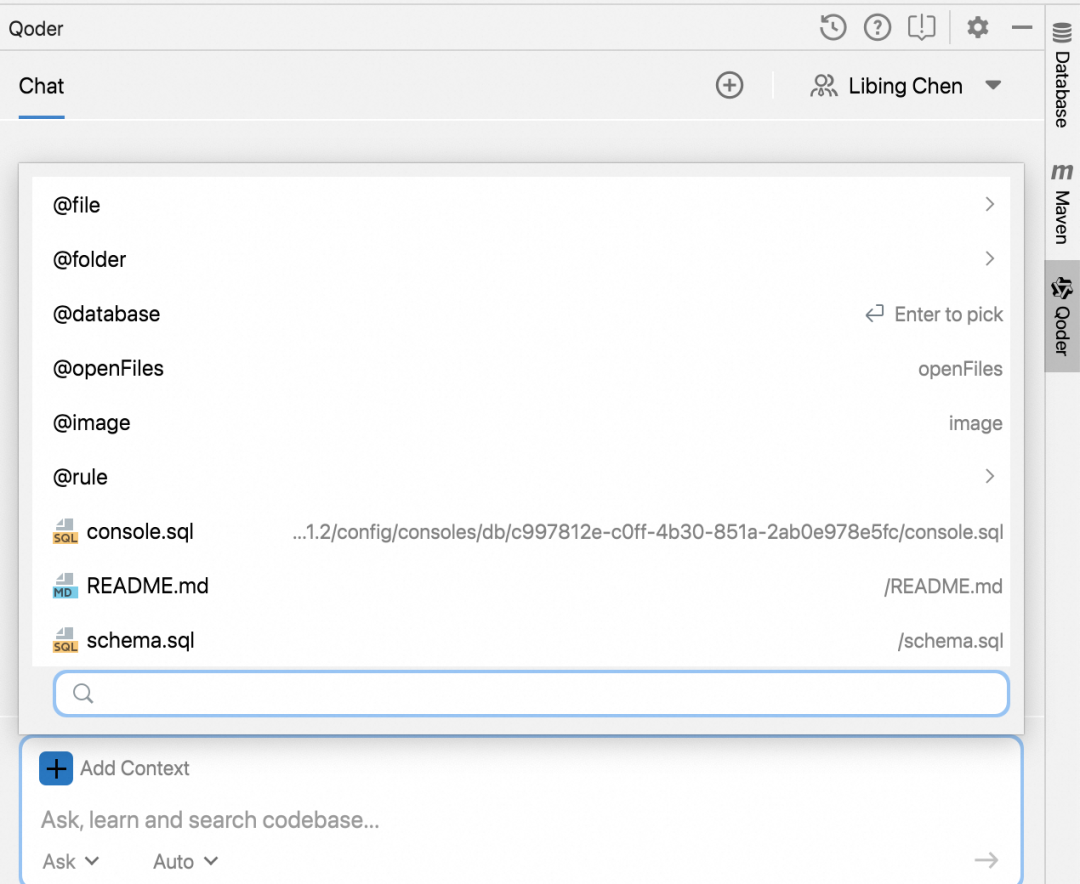
Task: Click the Qoder sidebar tab
Action: coord(1062,317)
